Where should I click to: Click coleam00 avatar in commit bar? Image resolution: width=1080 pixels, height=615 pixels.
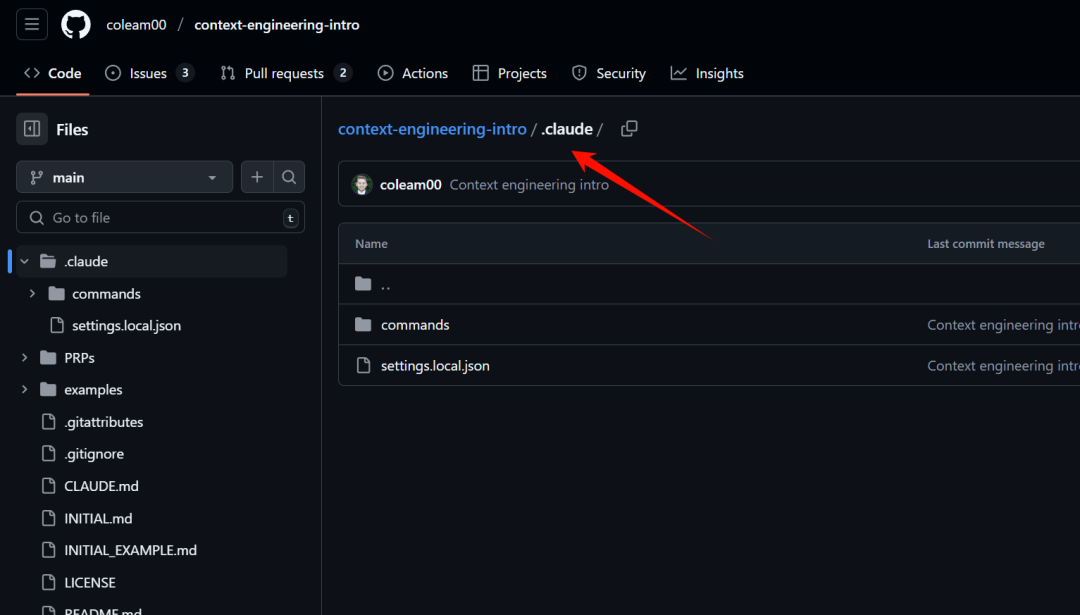point(362,185)
